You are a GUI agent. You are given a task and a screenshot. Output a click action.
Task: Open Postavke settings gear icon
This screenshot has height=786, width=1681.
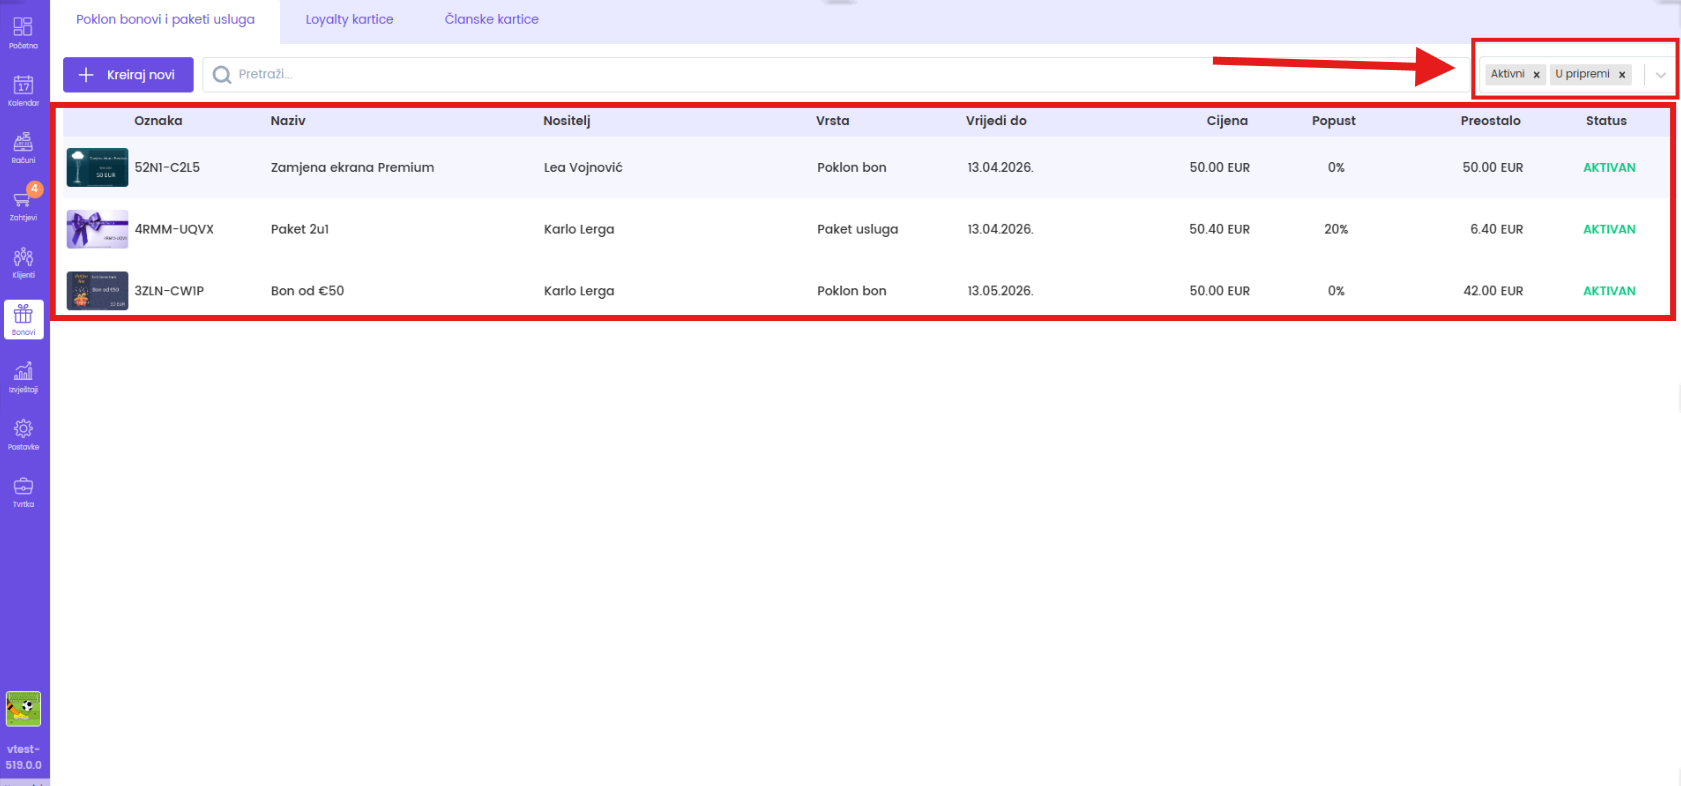click(x=23, y=433)
